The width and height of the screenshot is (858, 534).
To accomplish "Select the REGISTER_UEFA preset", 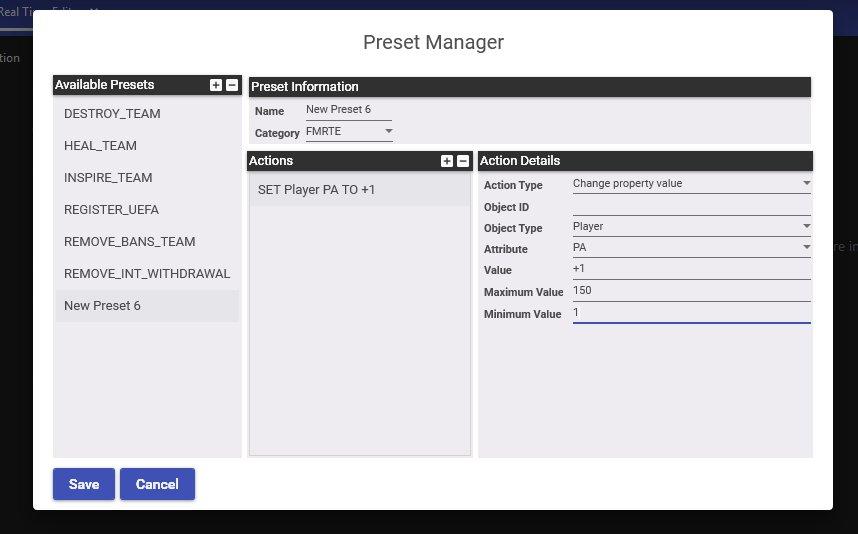I will (111, 210).
